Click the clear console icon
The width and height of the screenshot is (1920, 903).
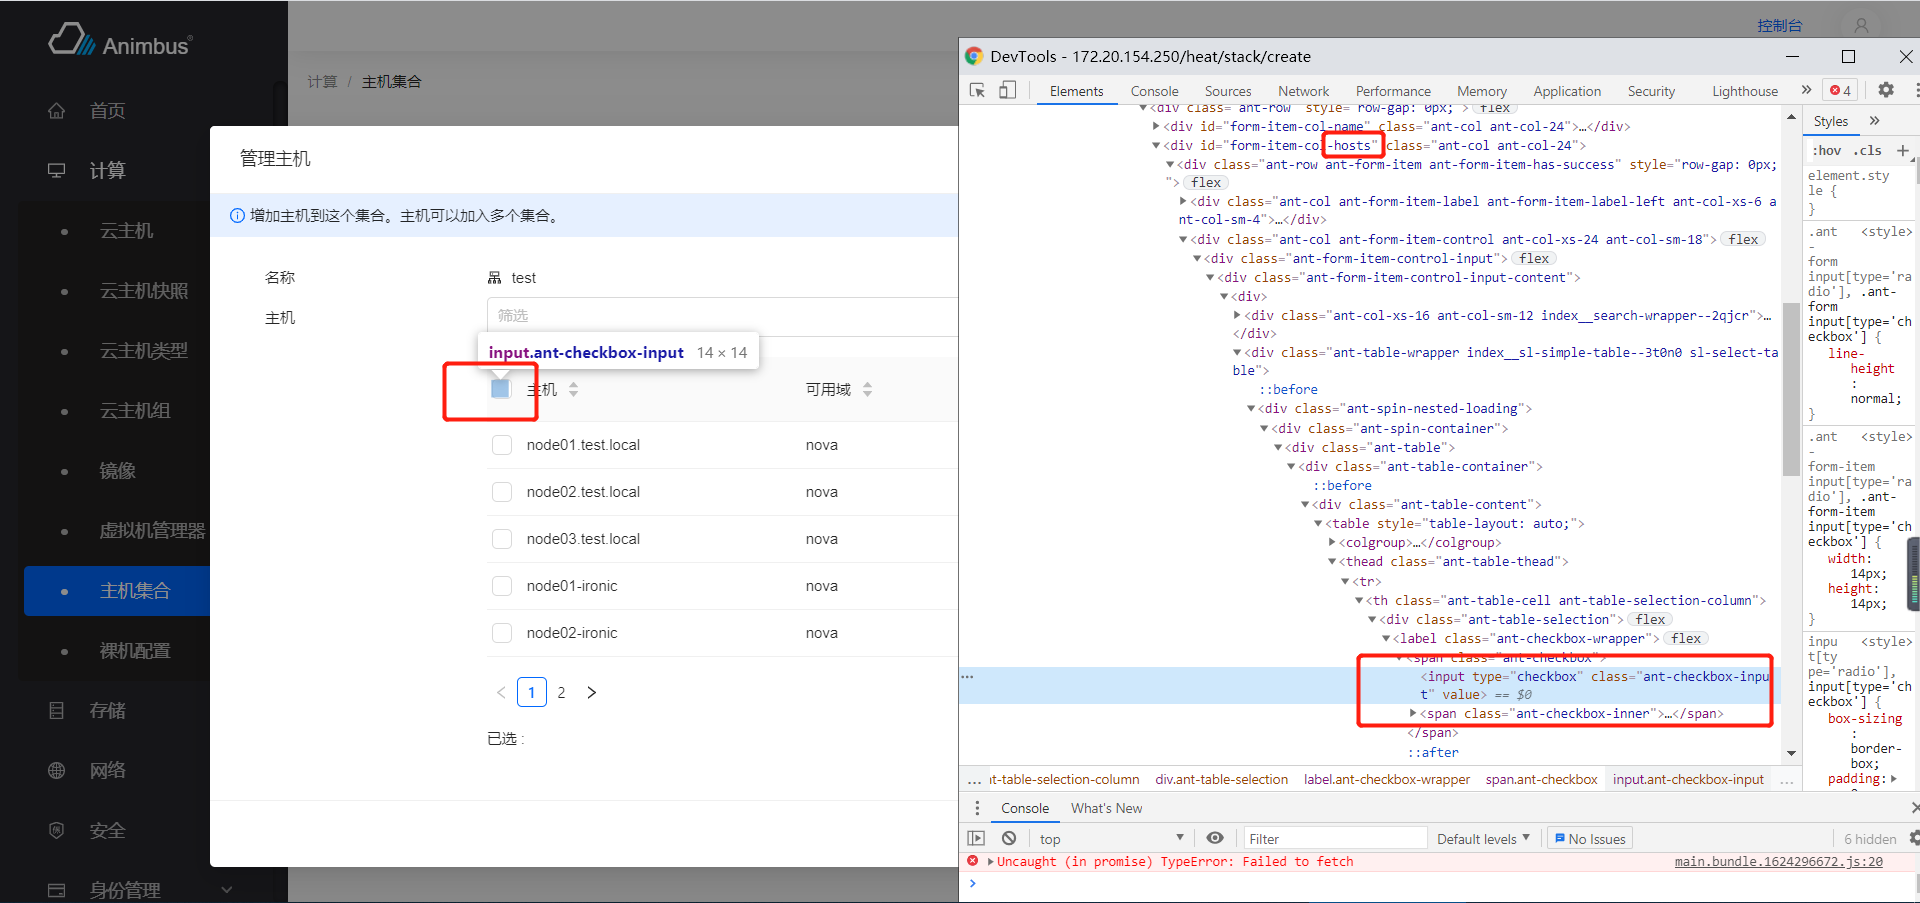tap(1009, 839)
